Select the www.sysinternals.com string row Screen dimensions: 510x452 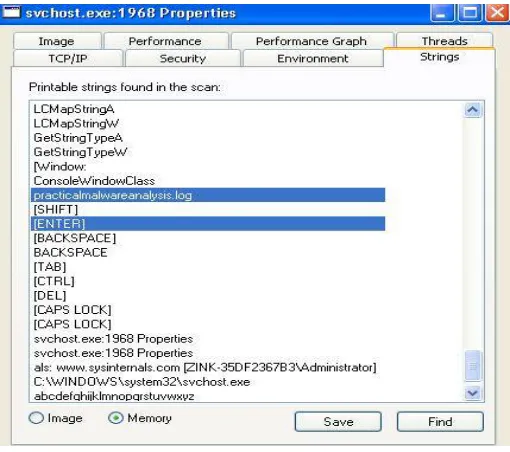(x=208, y=367)
